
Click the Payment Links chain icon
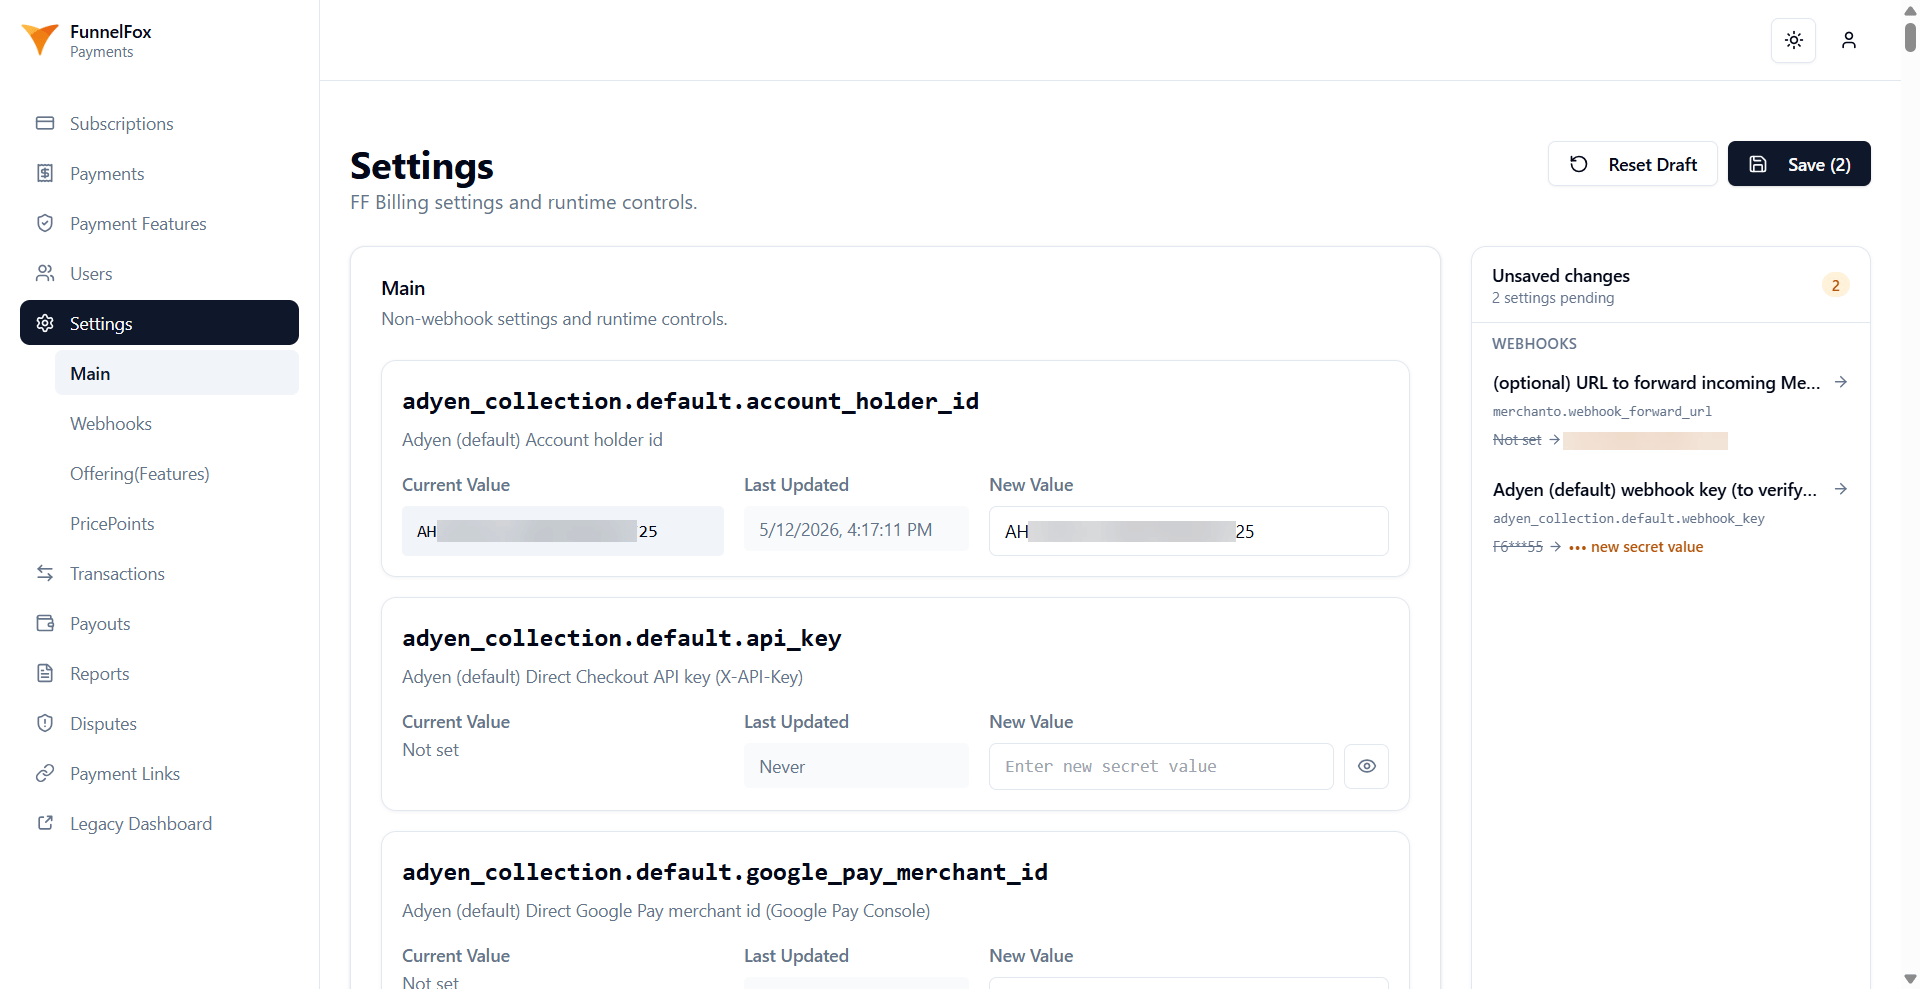(x=45, y=773)
